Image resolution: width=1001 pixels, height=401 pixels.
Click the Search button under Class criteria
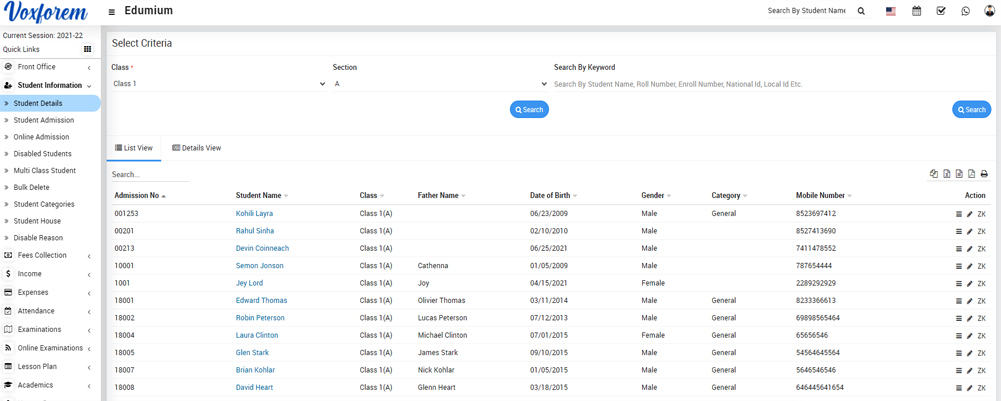point(529,110)
